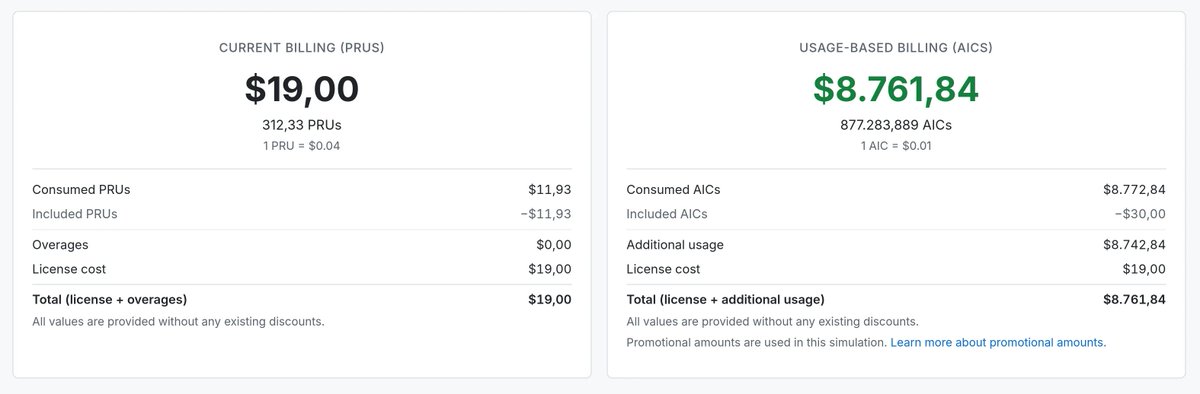Select the '$0,00' Overages value
This screenshot has width=1200, height=394.
pyautogui.click(x=554, y=244)
